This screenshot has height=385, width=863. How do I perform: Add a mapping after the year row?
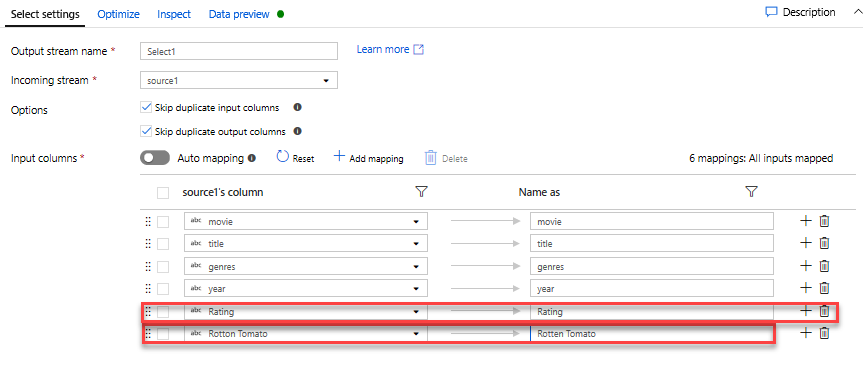pos(805,288)
